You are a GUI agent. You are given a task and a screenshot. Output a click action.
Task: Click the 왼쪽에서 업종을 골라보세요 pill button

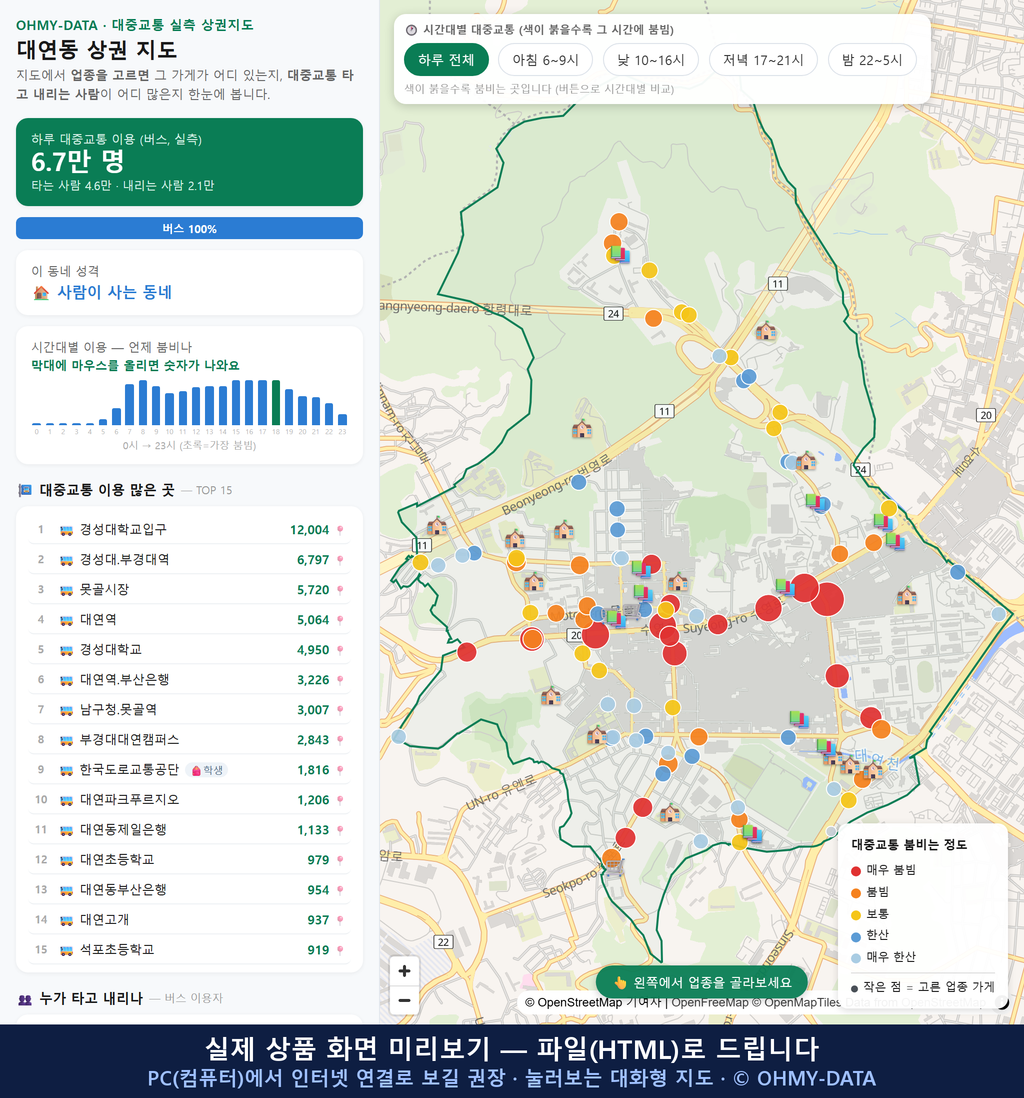[701, 982]
